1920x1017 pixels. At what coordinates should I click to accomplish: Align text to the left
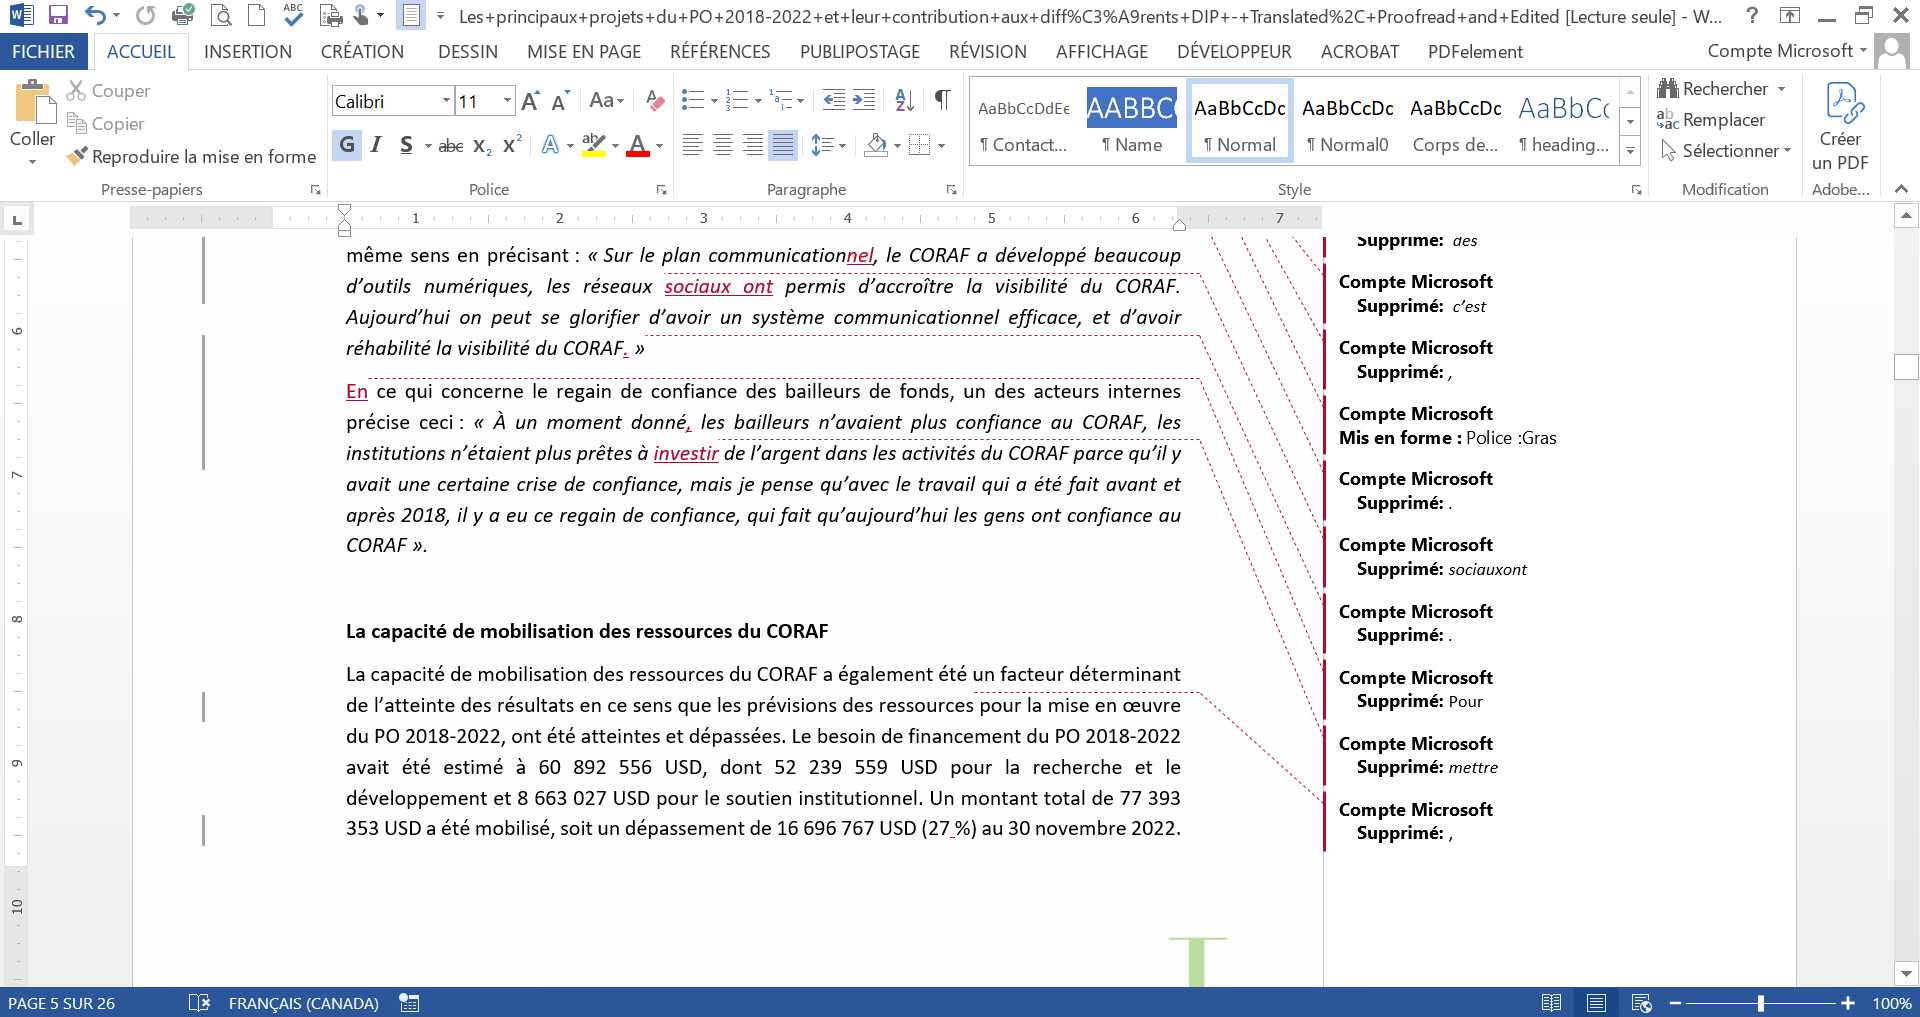coord(692,146)
